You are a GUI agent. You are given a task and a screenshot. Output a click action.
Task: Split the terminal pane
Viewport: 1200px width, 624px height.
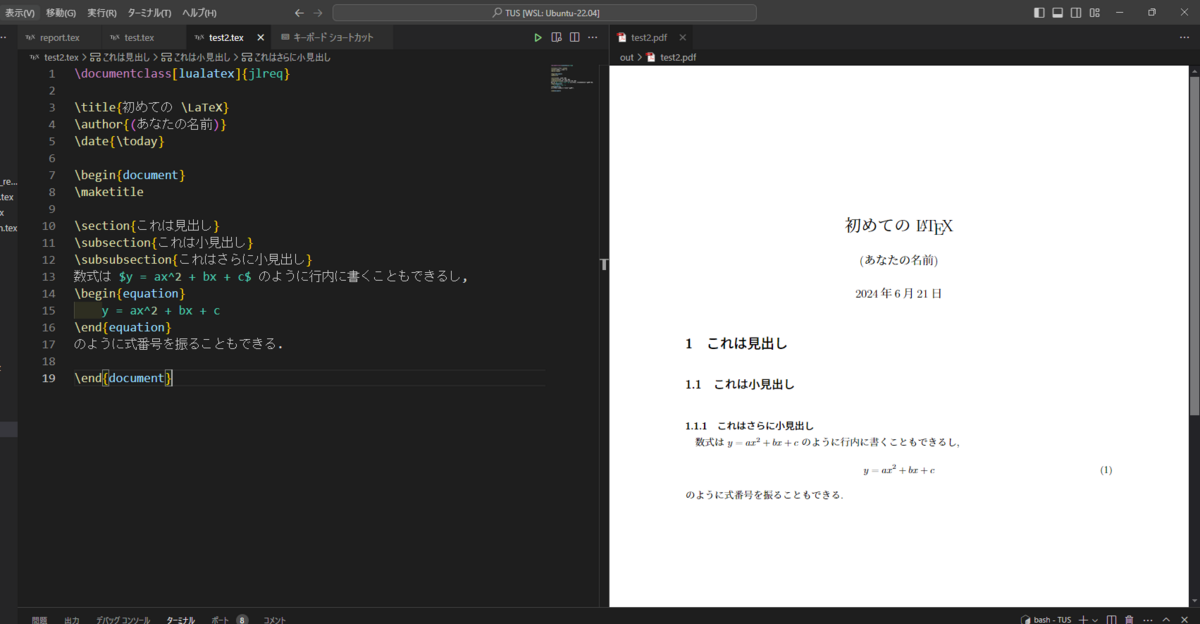pyautogui.click(x=1112, y=619)
